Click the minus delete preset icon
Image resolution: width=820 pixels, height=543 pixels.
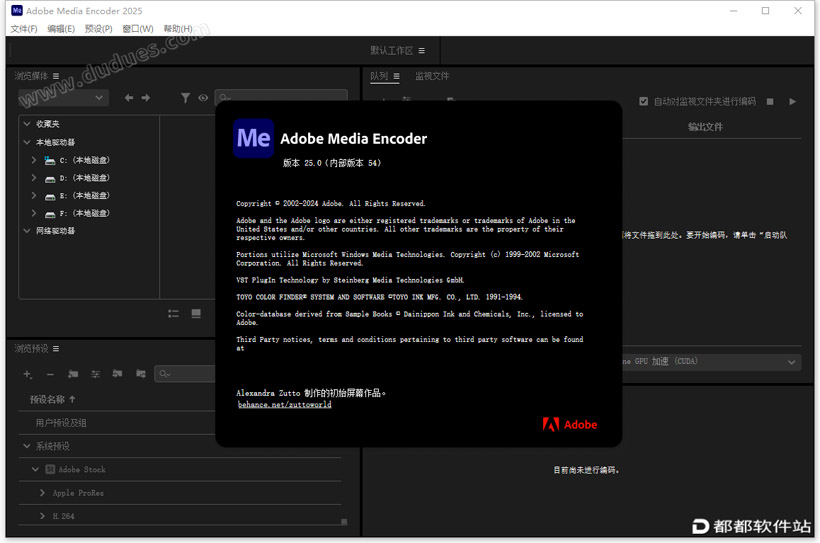tap(50, 374)
